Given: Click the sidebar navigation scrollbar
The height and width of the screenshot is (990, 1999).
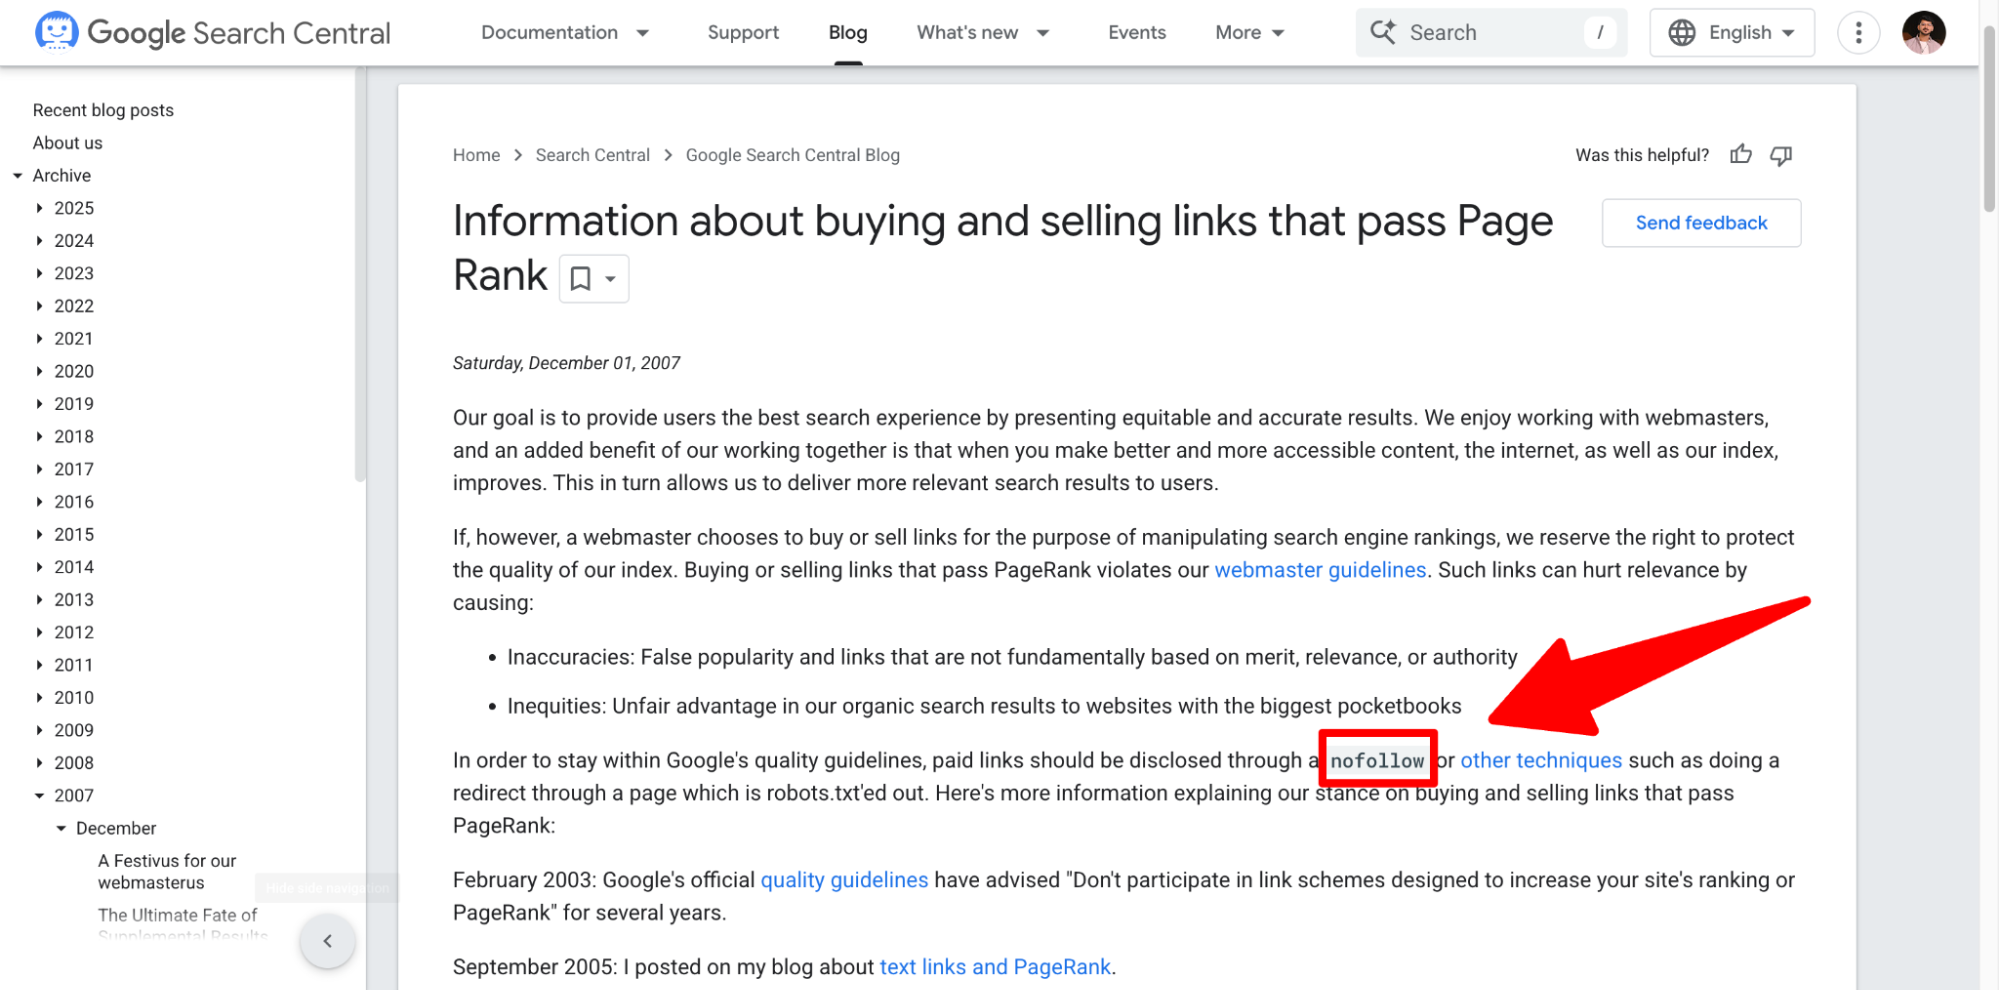Looking at the screenshot, I should click(360, 275).
